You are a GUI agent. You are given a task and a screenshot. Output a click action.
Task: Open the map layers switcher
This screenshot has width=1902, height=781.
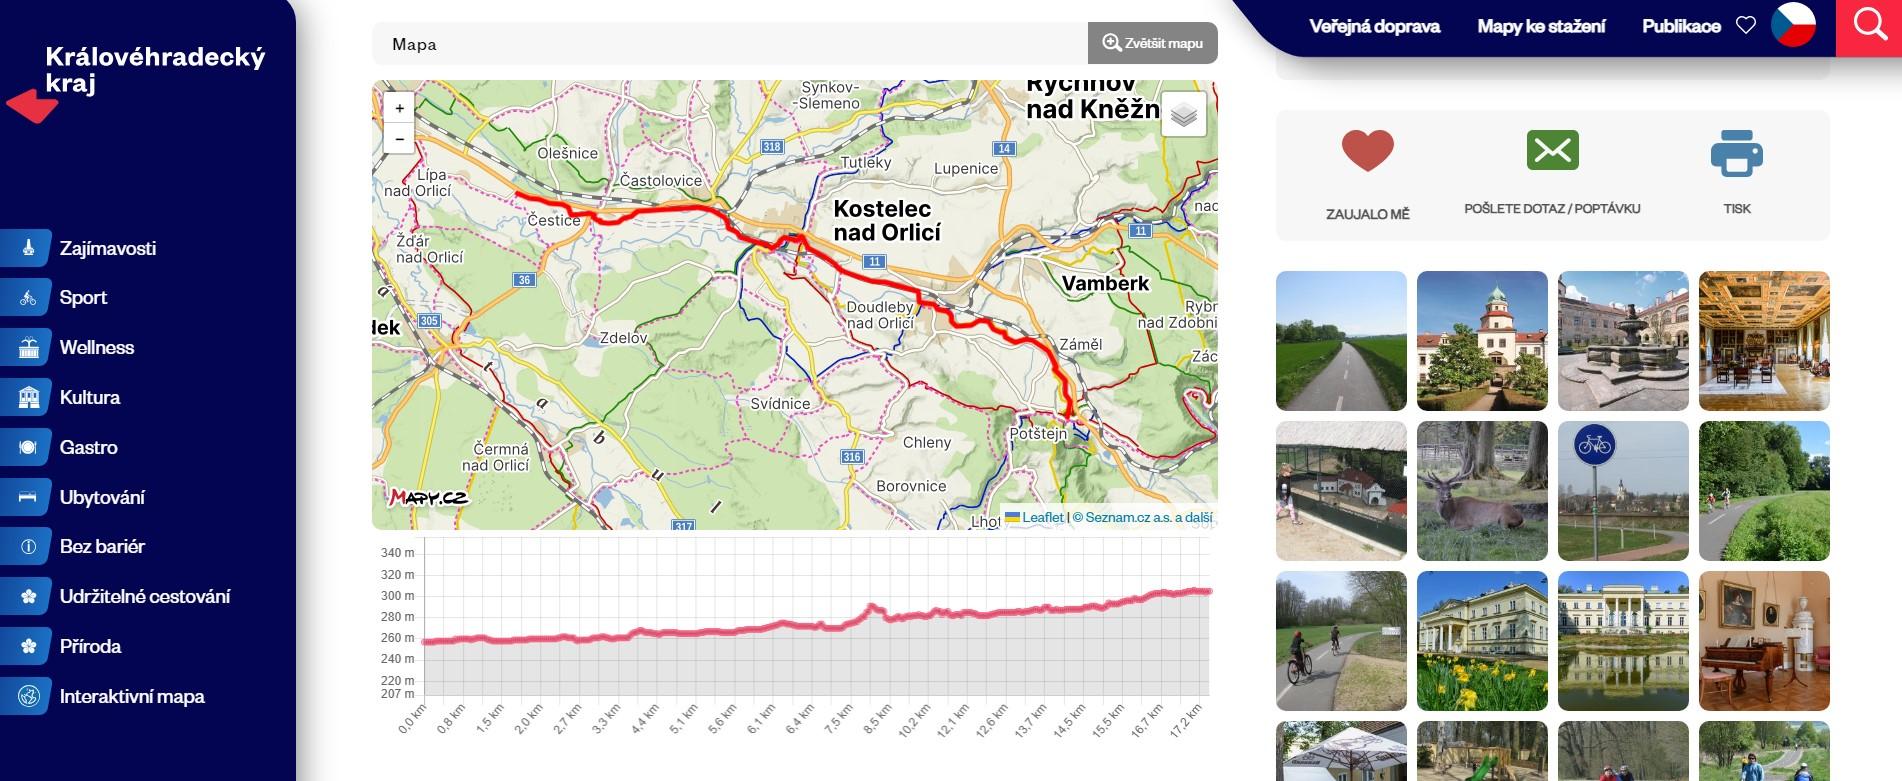click(1184, 114)
